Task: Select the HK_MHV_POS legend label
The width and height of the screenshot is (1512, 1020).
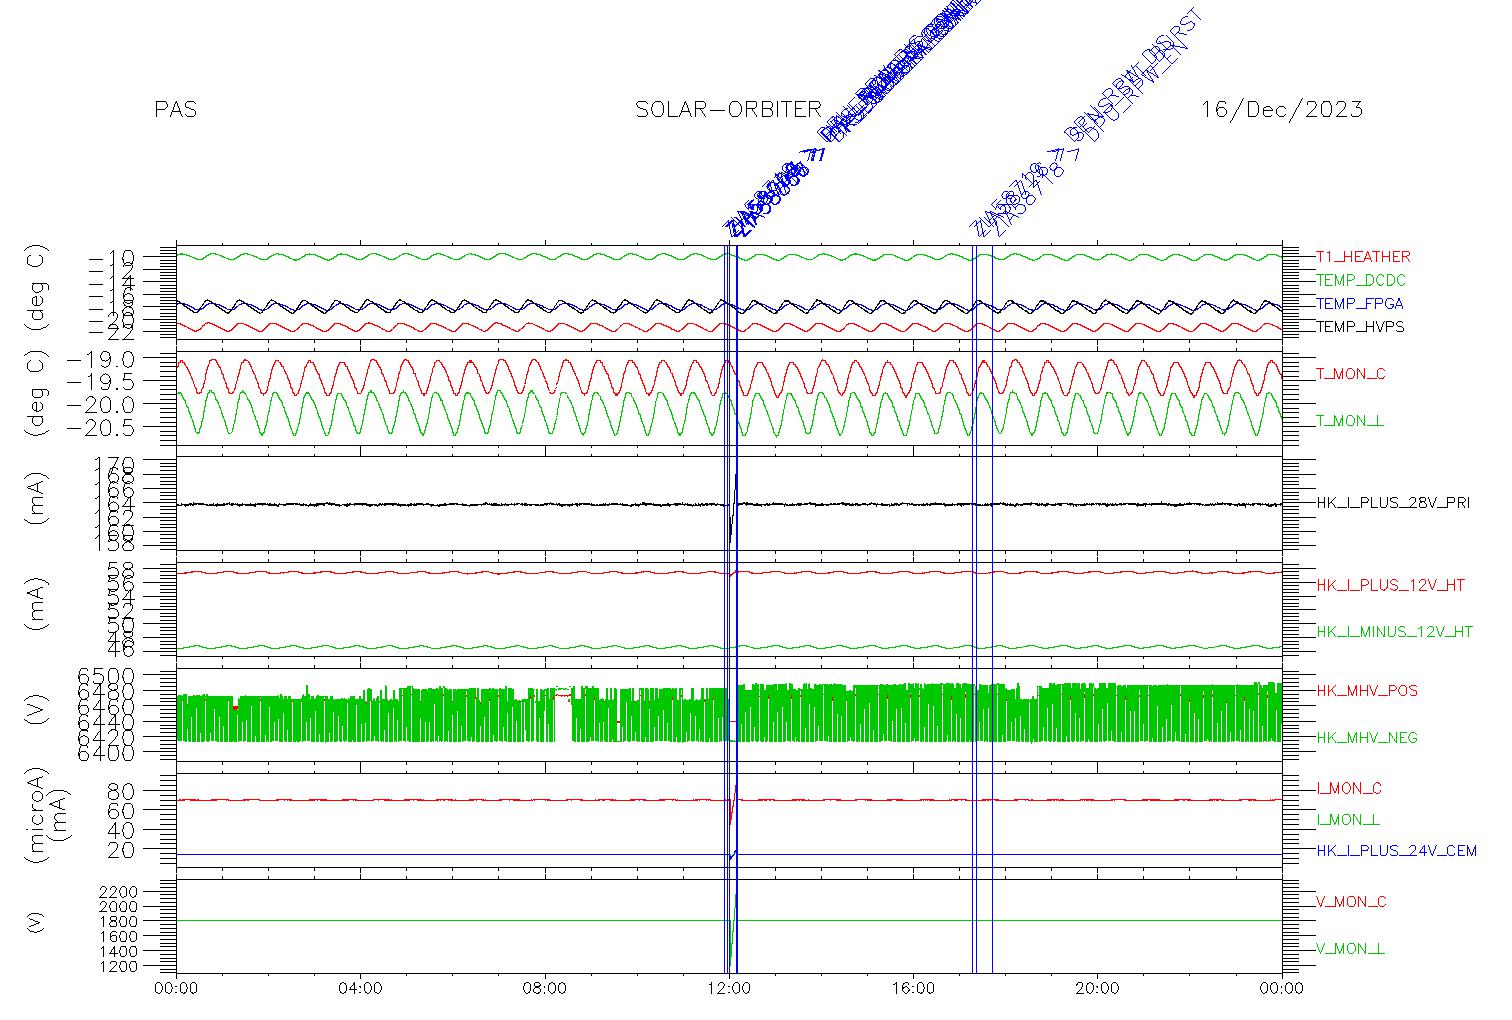Action: coord(1367,691)
